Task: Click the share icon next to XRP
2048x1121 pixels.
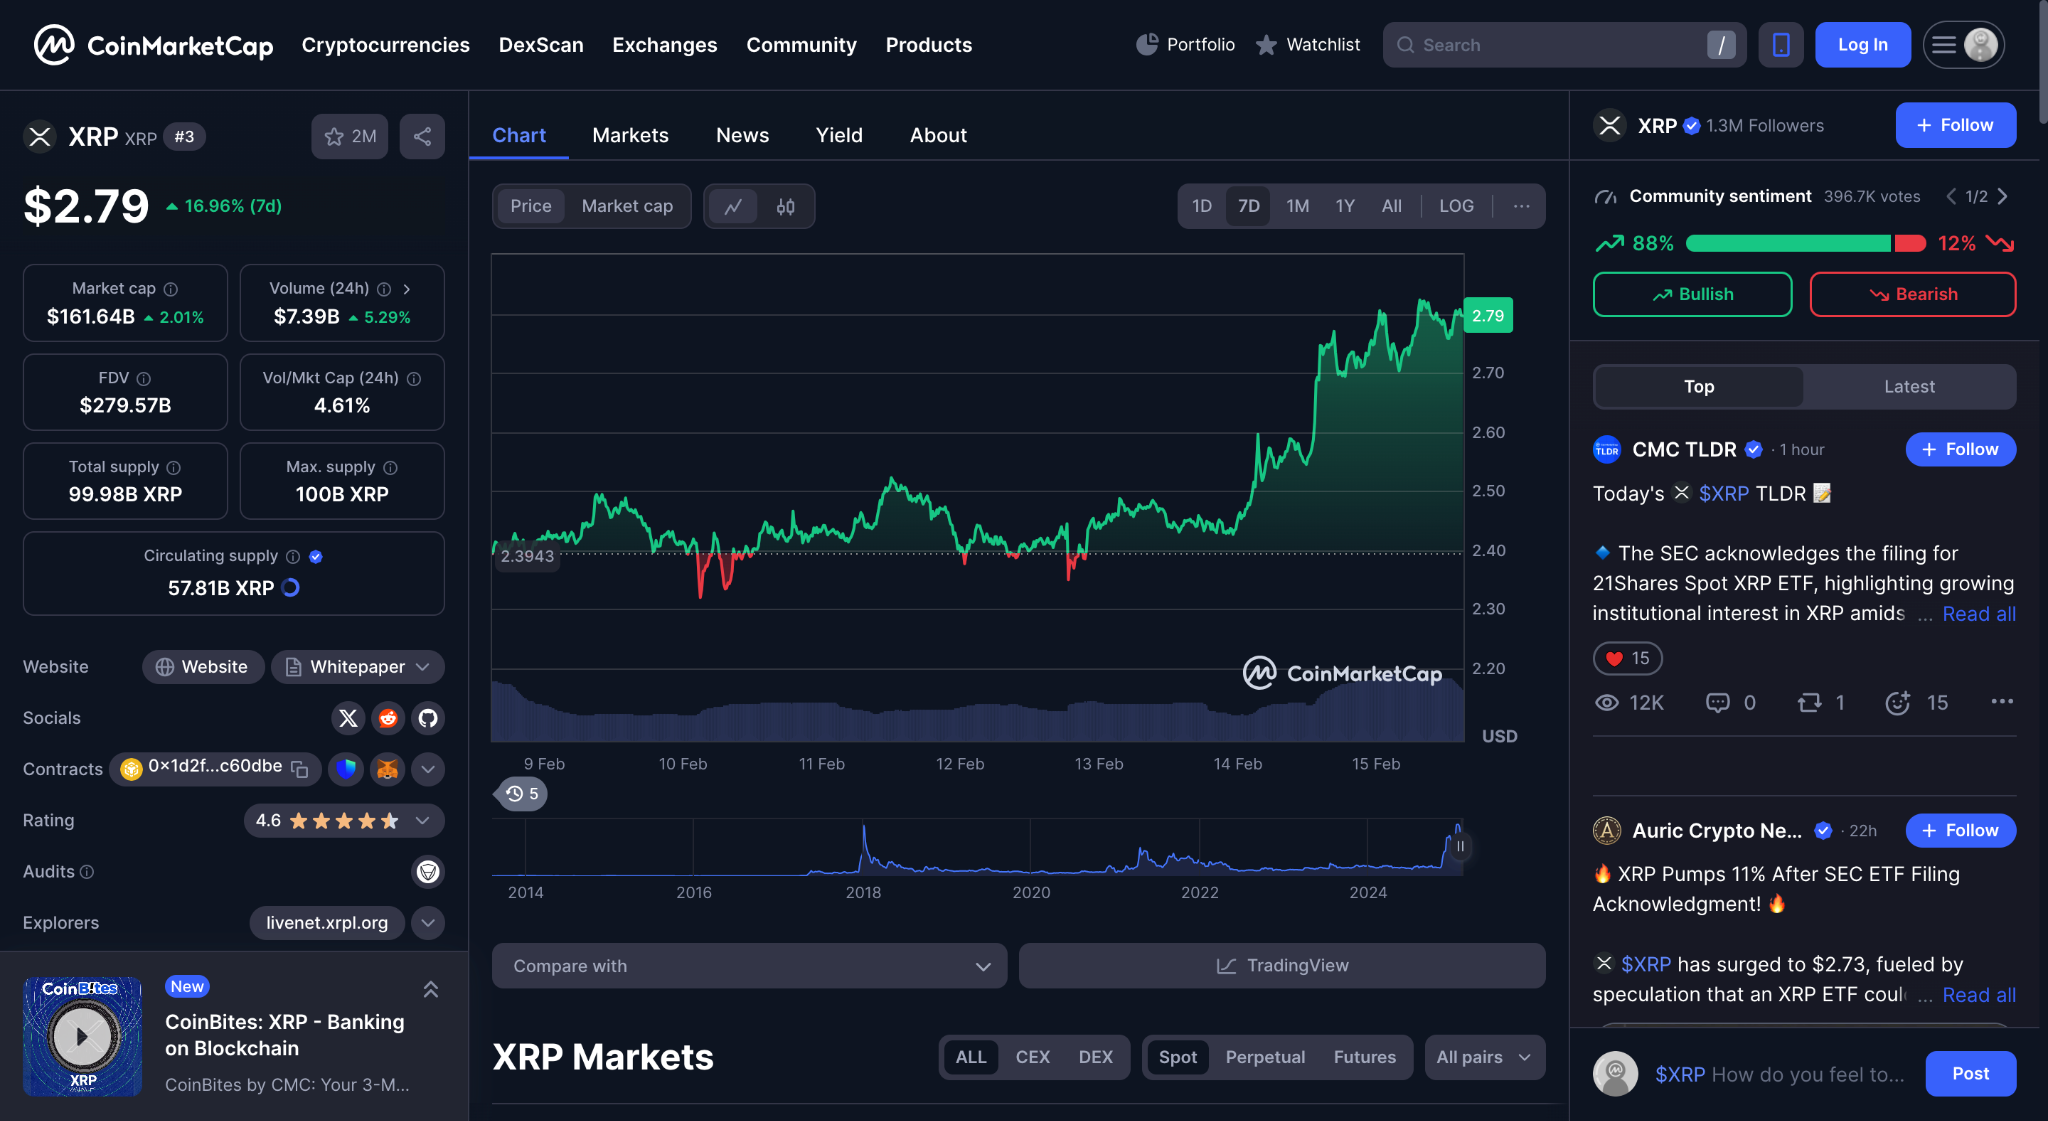Action: coord(422,137)
